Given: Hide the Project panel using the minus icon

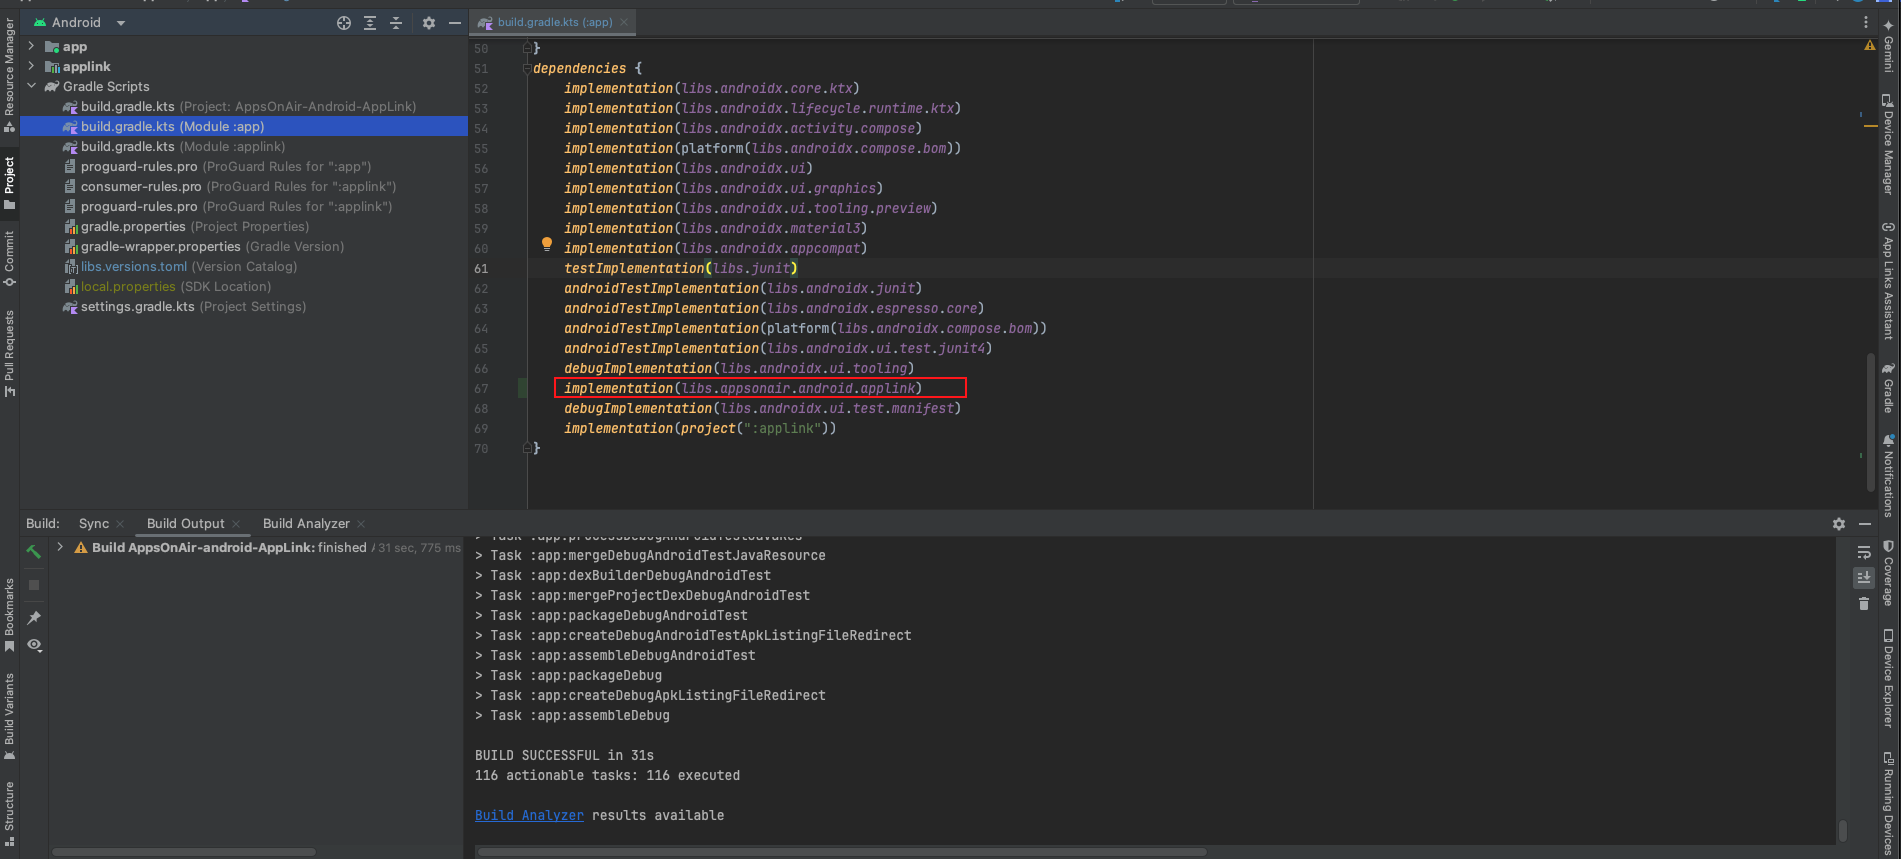Looking at the screenshot, I should (455, 22).
